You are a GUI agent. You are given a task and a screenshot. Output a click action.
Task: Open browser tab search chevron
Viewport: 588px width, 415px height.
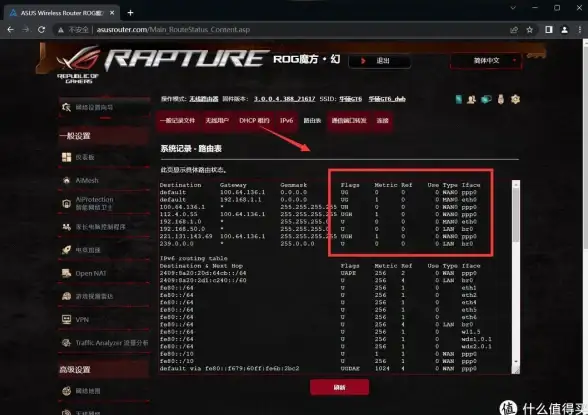click(513, 8)
